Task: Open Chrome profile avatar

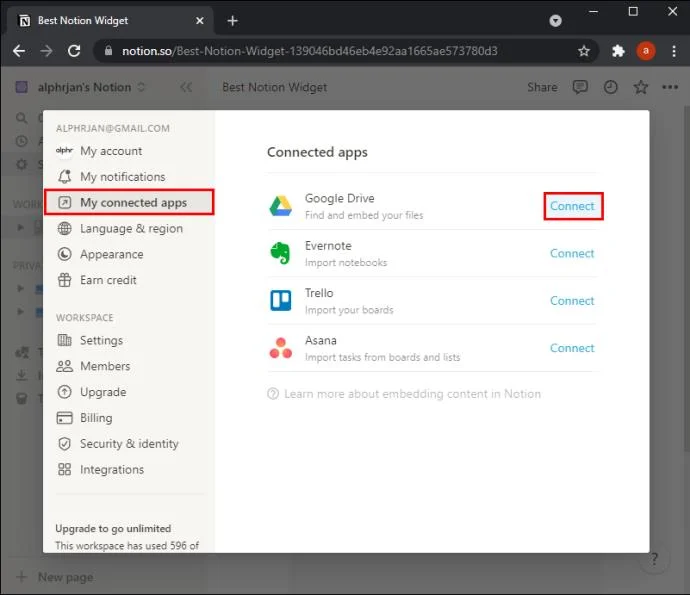Action: coord(646,51)
